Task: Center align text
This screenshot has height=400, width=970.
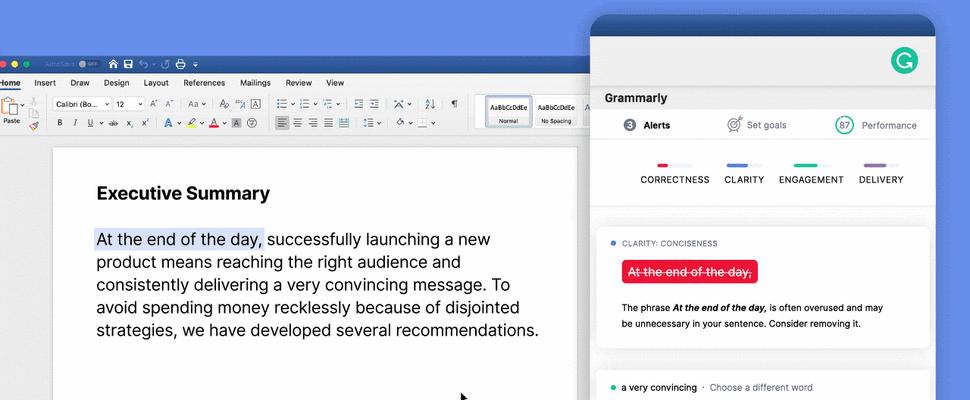Action: 298,123
